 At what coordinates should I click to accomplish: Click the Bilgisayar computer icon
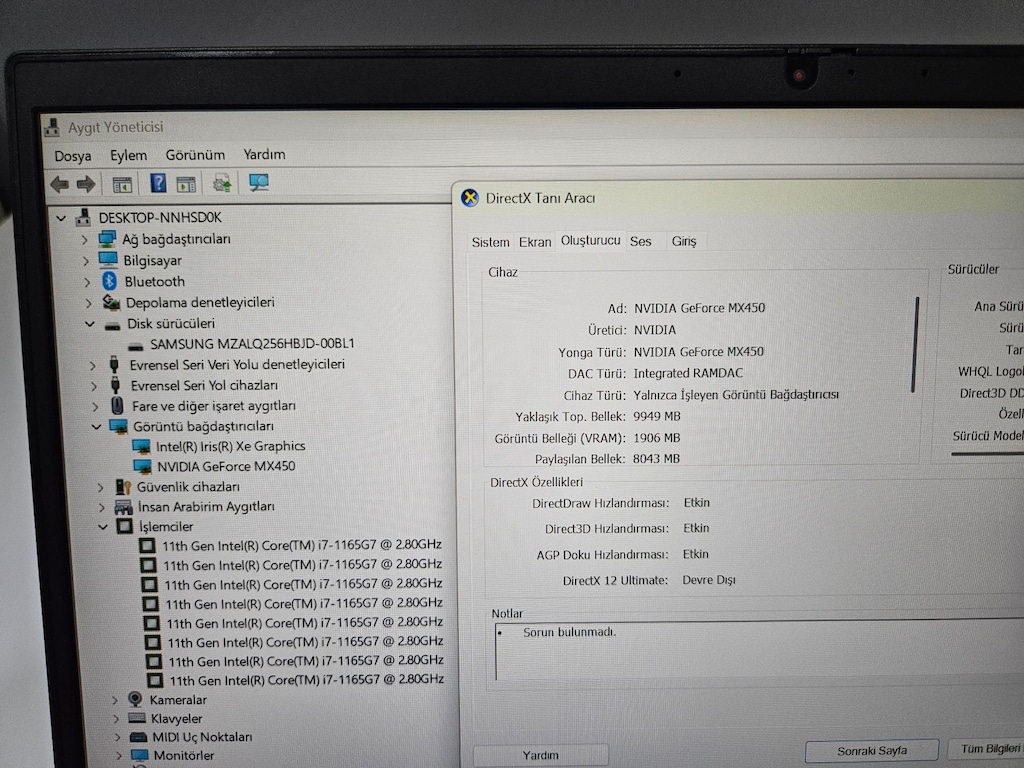point(108,260)
